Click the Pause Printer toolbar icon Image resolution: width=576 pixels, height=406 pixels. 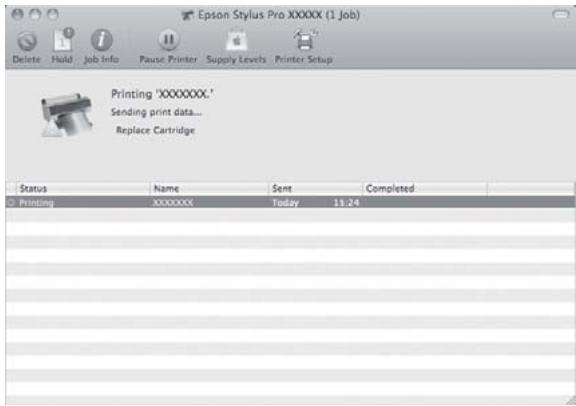169,39
